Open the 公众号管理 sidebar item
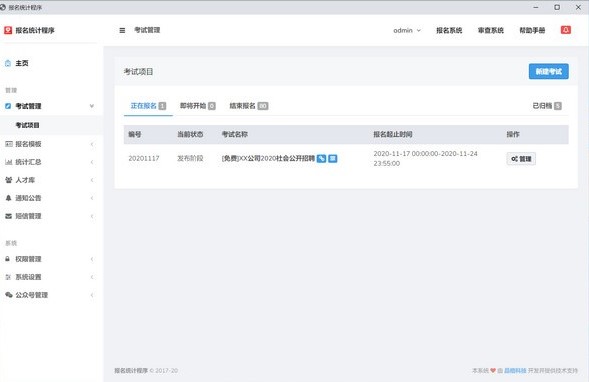 (x=51, y=295)
